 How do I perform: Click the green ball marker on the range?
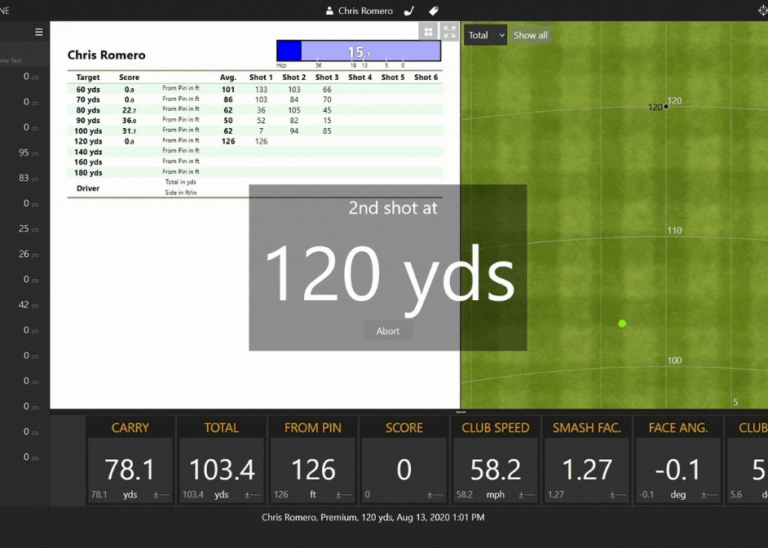pyautogui.click(x=622, y=323)
